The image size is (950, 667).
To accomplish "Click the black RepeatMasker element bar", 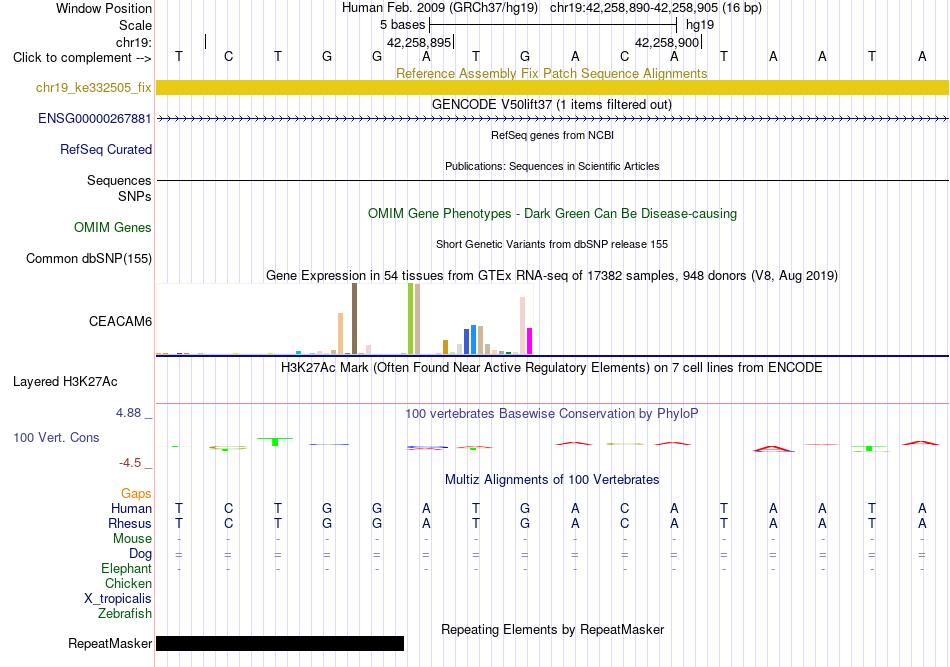I will (x=280, y=643).
